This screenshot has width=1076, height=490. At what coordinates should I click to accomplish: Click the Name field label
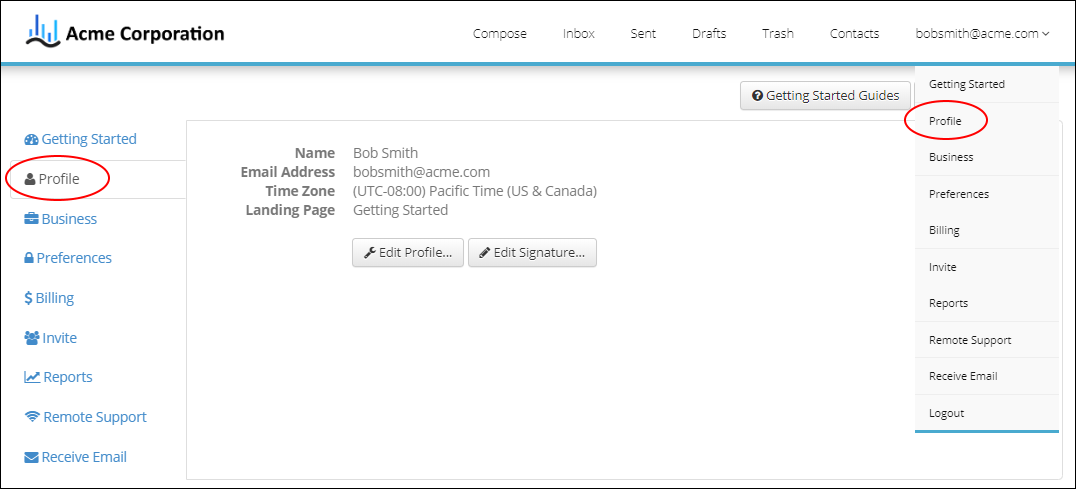(x=315, y=153)
